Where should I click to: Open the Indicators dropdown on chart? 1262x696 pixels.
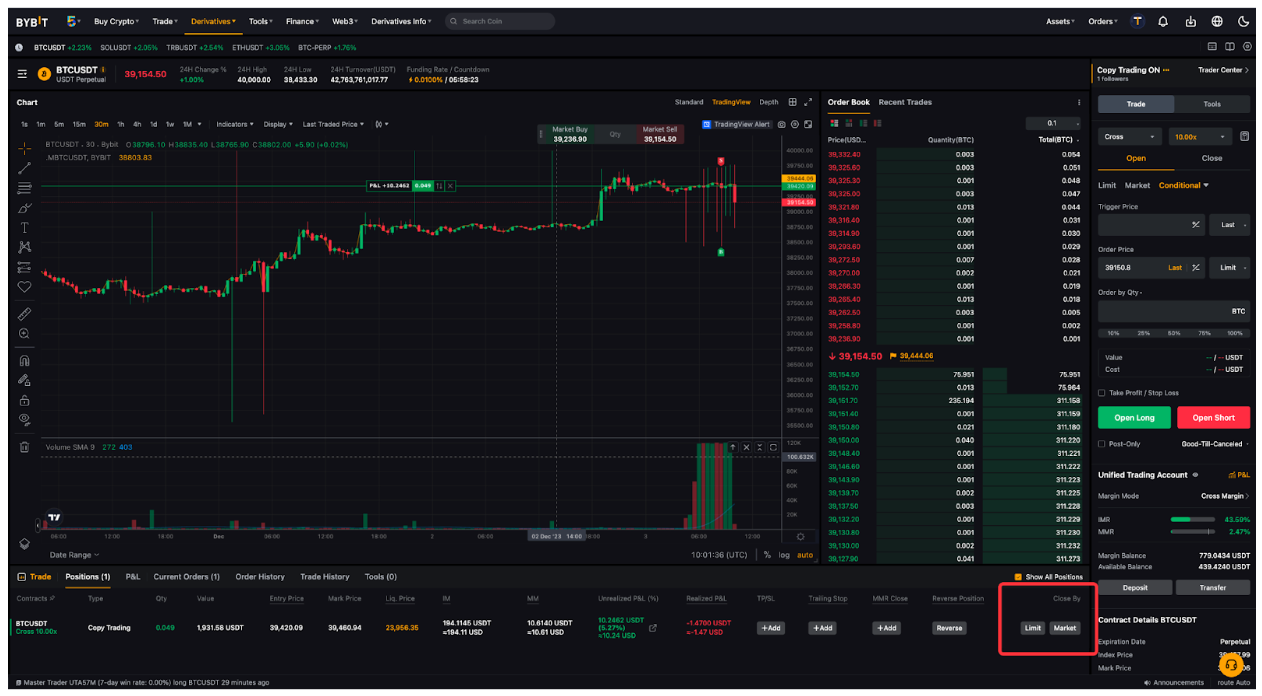(x=235, y=125)
